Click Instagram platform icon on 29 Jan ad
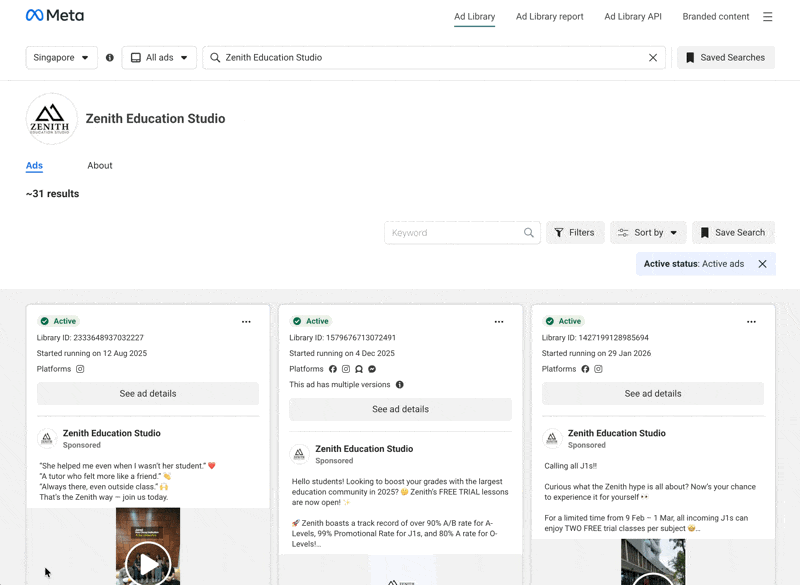This screenshot has width=800, height=585. coord(598,369)
